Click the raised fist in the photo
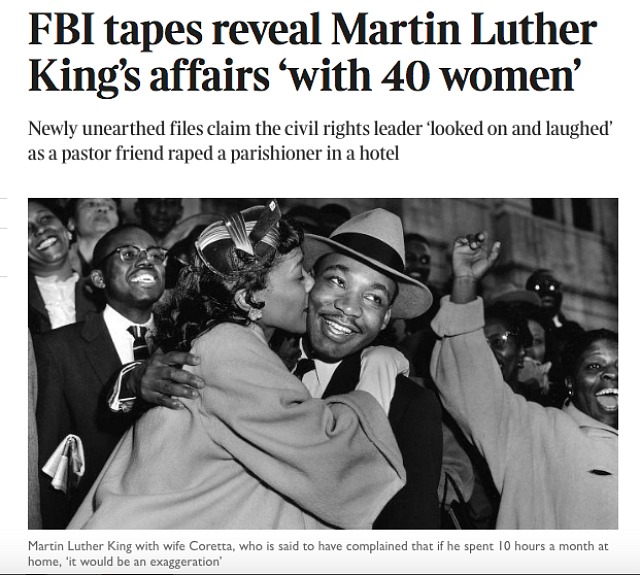This screenshot has width=640, height=575. point(474,255)
